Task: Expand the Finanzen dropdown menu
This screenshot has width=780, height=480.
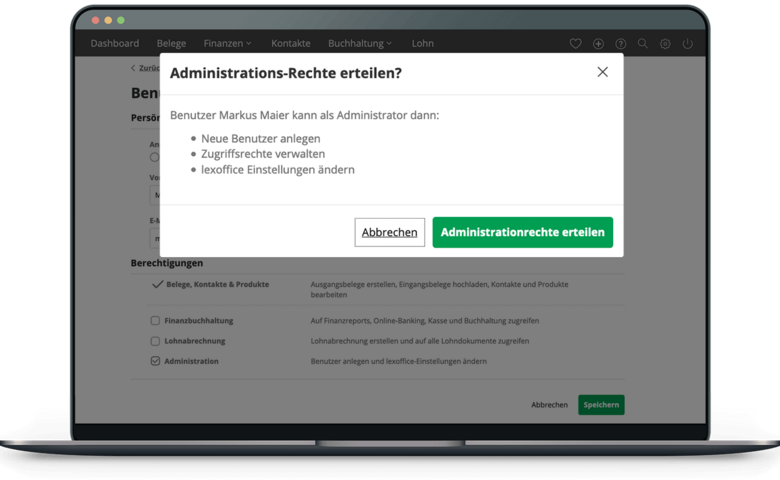Action: (x=227, y=44)
